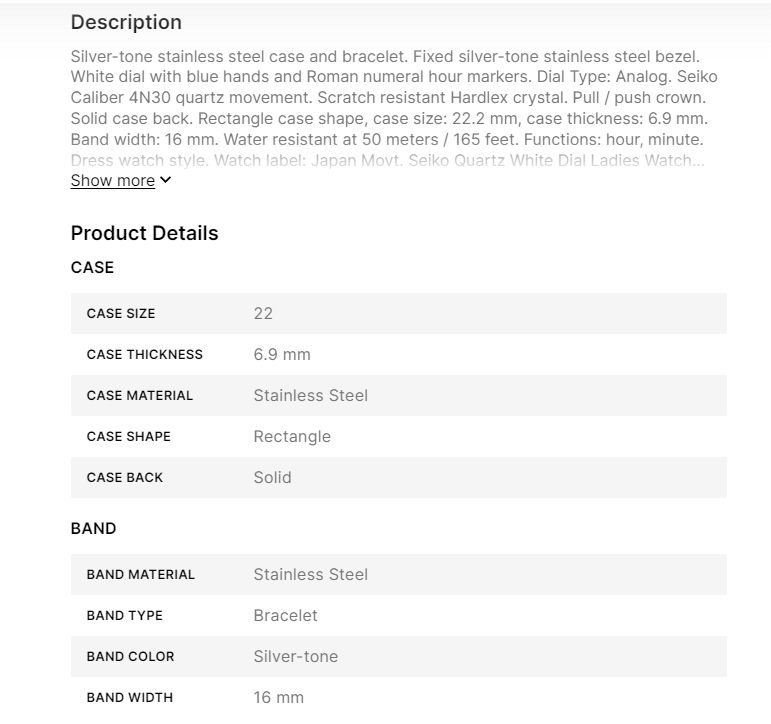The width and height of the screenshot is (771, 724).
Task: Click the Show more link
Action: point(112,181)
